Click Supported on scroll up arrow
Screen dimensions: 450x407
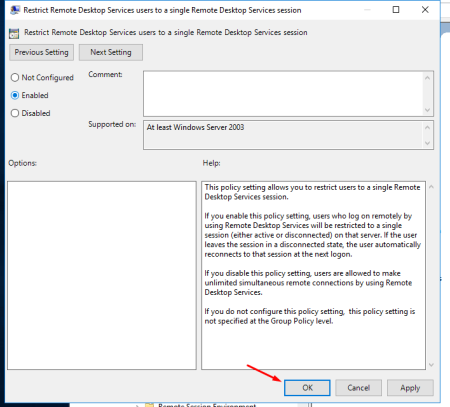click(x=428, y=127)
